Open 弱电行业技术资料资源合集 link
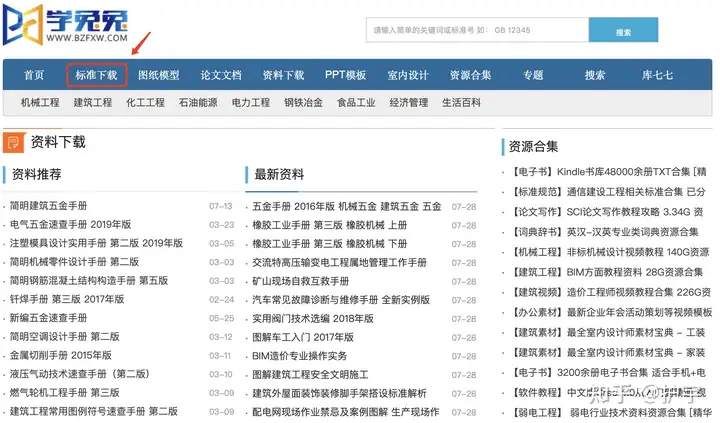 click(612, 412)
